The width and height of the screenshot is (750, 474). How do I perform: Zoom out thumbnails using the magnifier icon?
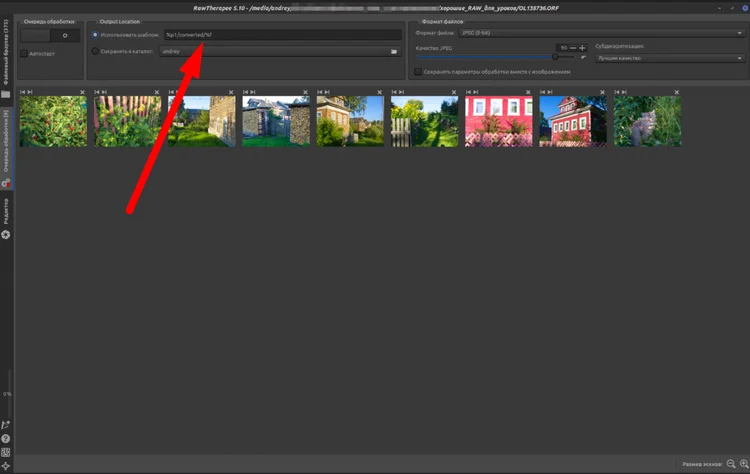(x=731, y=464)
